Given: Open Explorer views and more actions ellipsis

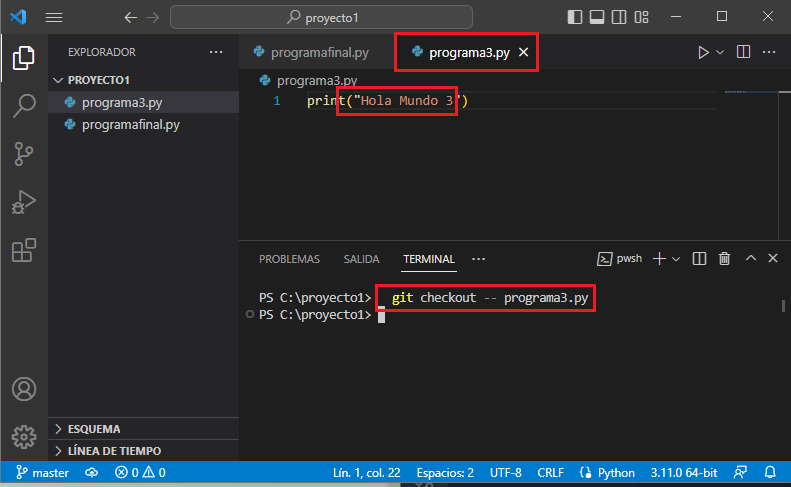Looking at the screenshot, I should coord(216,52).
